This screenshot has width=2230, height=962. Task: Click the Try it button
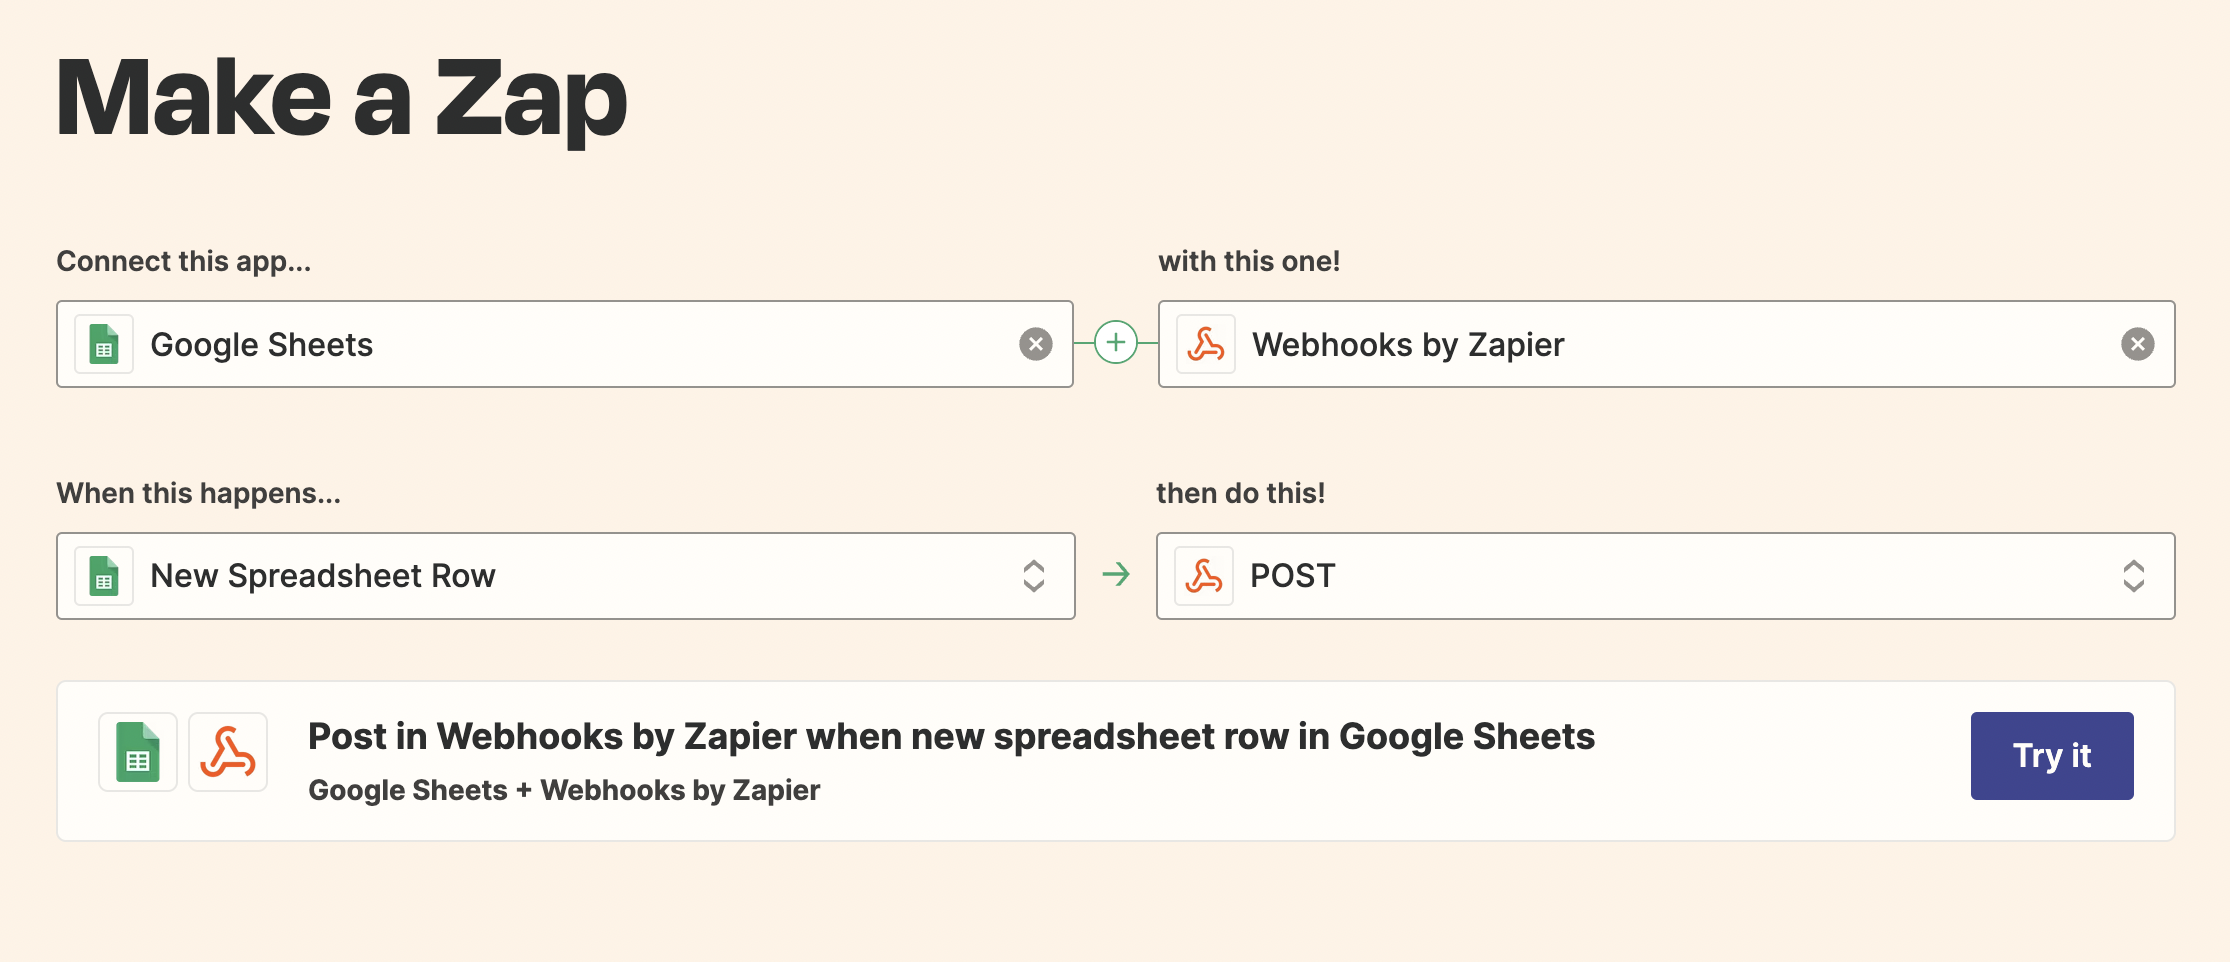pyautogui.click(x=2052, y=756)
